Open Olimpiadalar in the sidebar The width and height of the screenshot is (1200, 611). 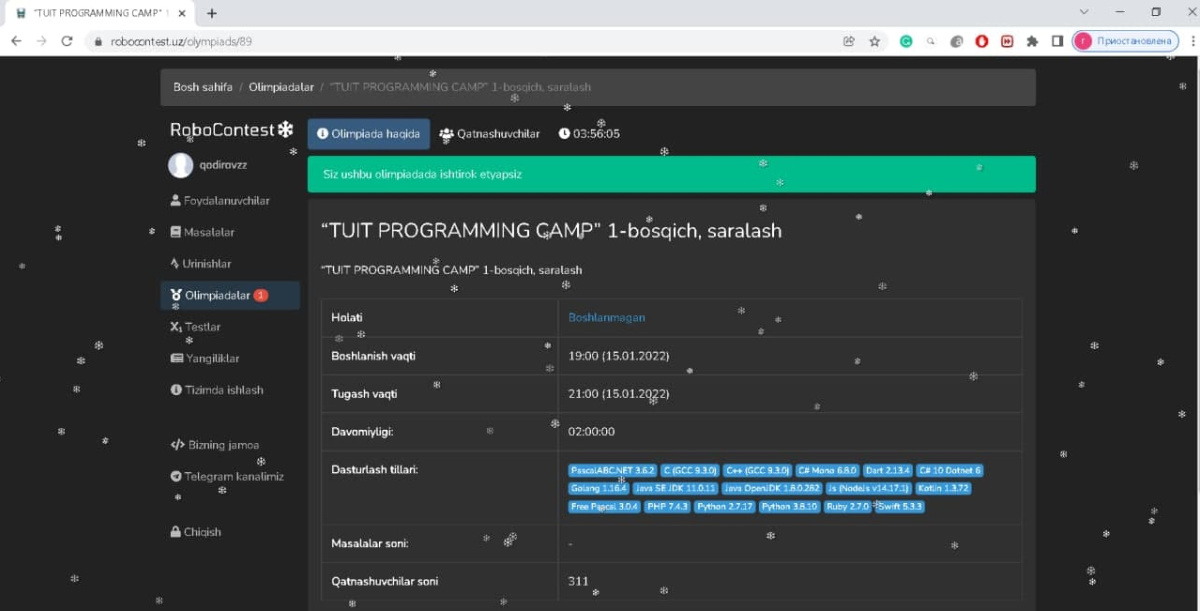pyautogui.click(x=217, y=295)
